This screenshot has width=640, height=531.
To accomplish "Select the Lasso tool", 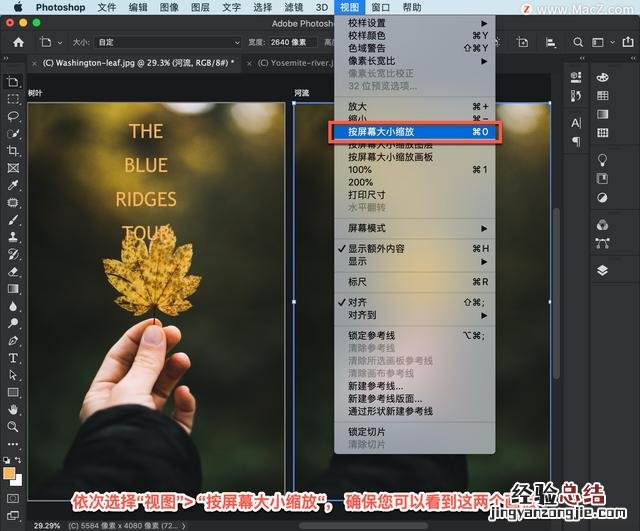I will [x=13, y=116].
